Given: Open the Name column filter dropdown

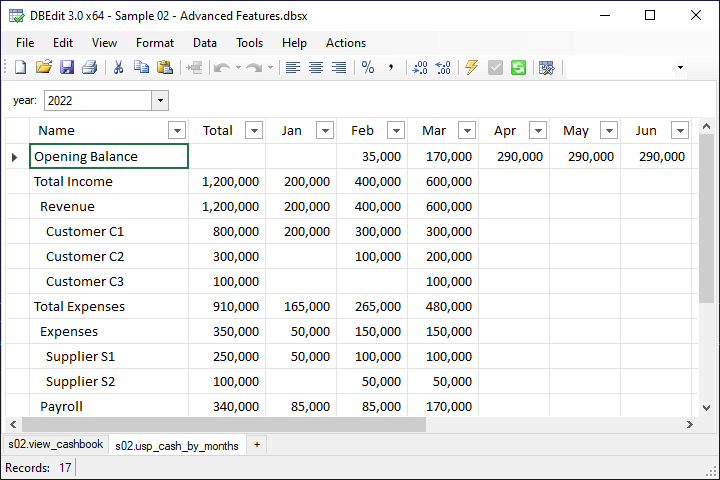Looking at the screenshot, I should [x=177, y=130].
